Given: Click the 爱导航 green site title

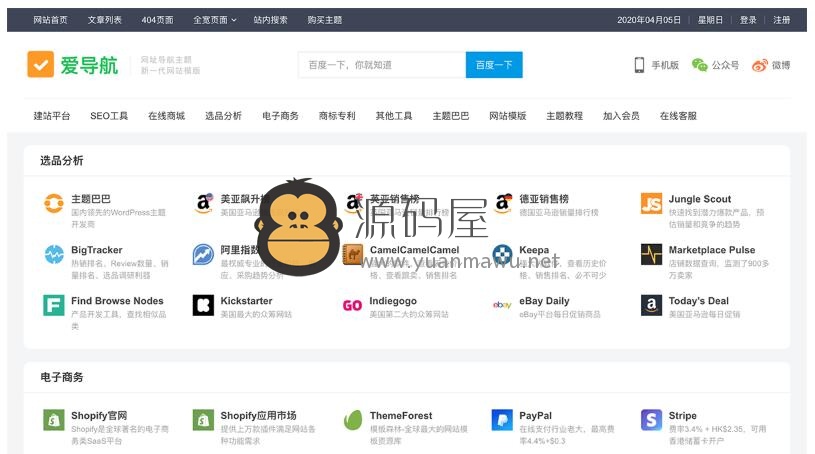Looking at the screenshot, I should tap(89, 66).
